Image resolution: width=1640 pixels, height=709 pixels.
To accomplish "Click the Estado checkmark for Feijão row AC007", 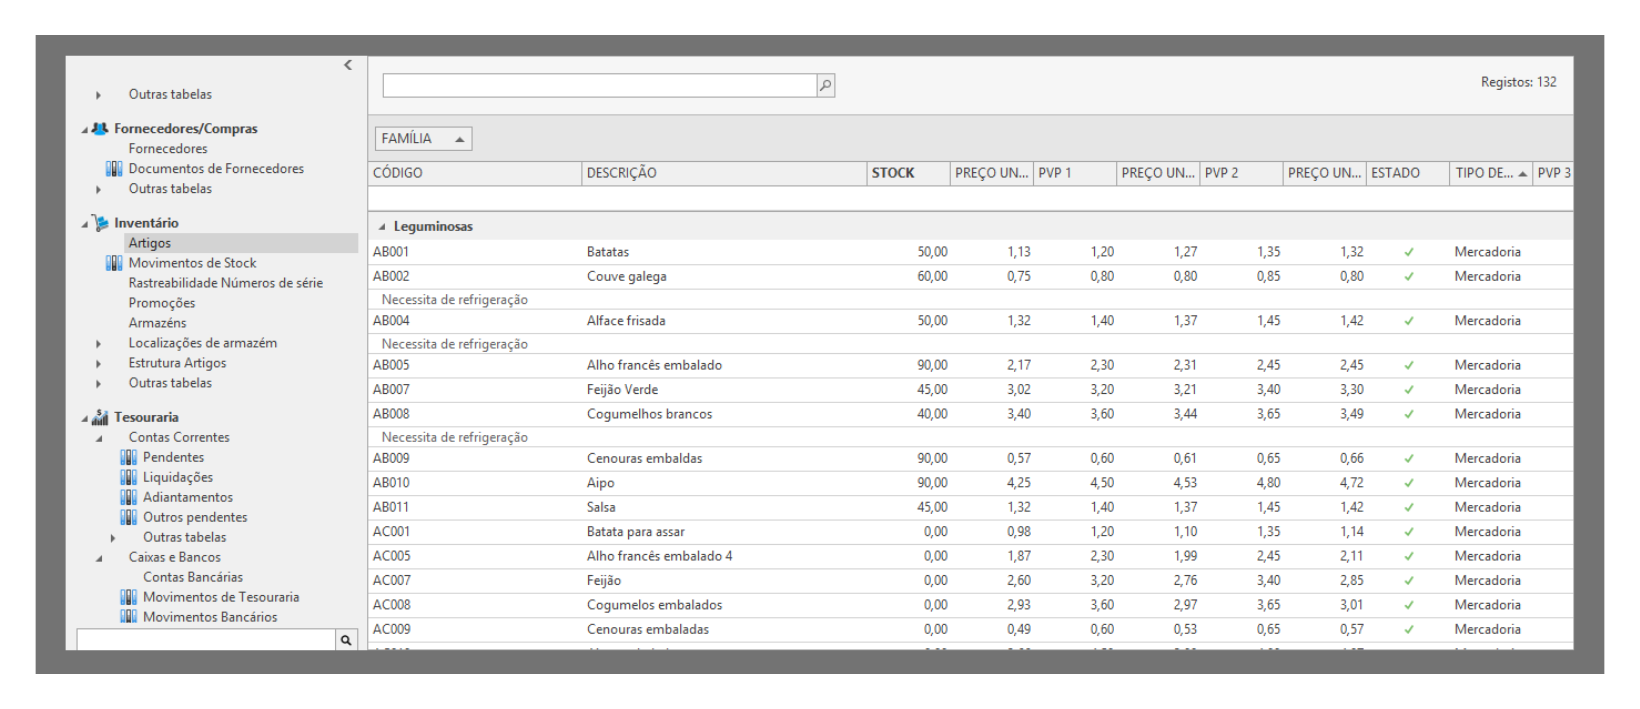I will [1408, 581].
